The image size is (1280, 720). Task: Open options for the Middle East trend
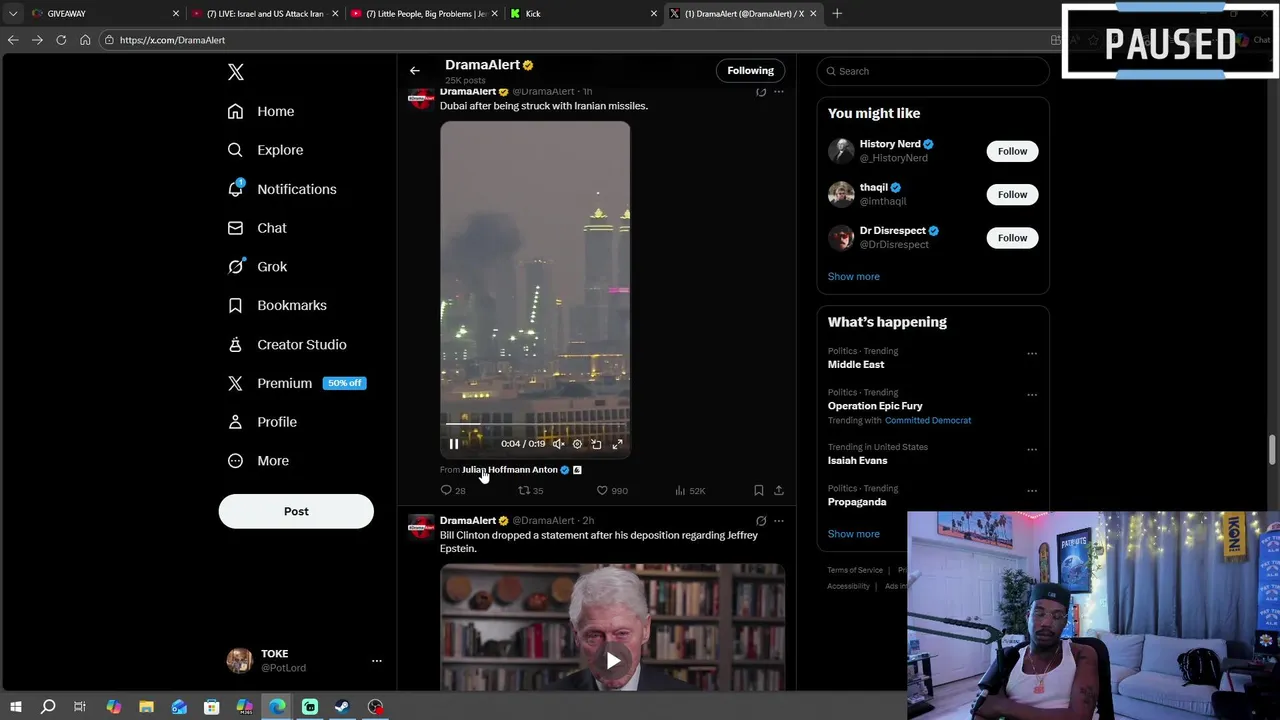point(1032,353)
